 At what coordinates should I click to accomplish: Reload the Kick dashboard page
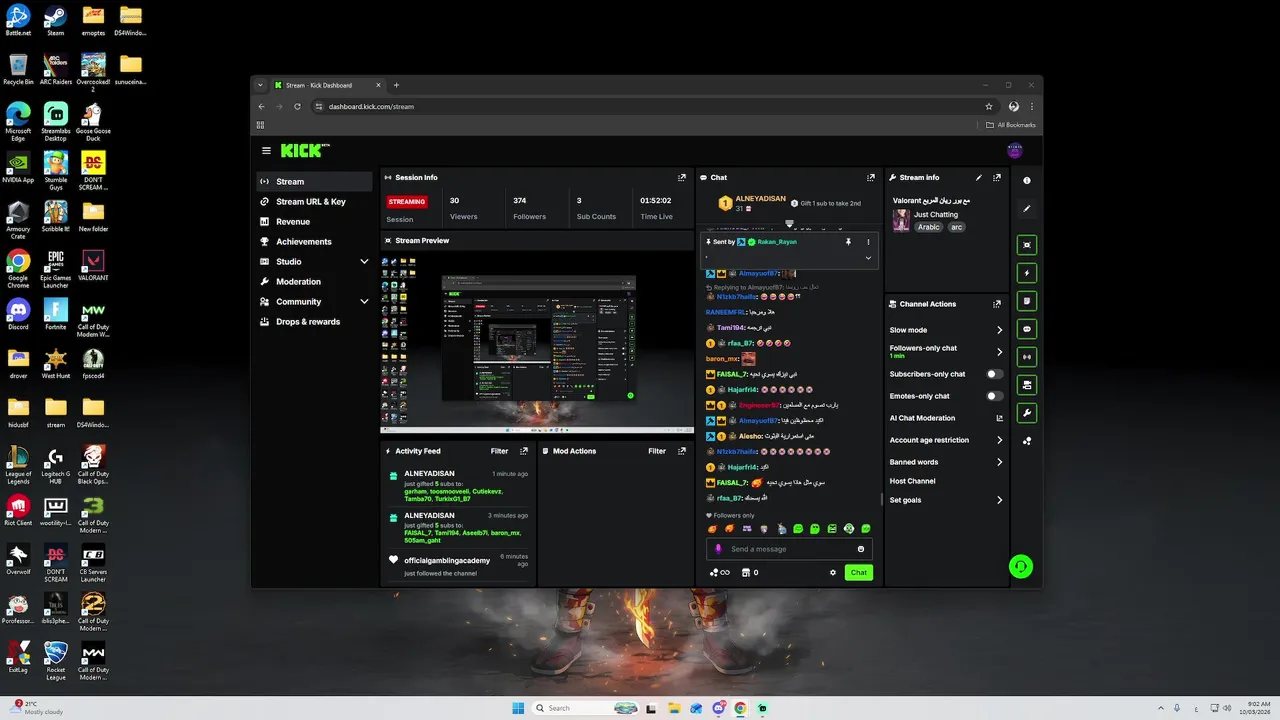click(297, 106)
